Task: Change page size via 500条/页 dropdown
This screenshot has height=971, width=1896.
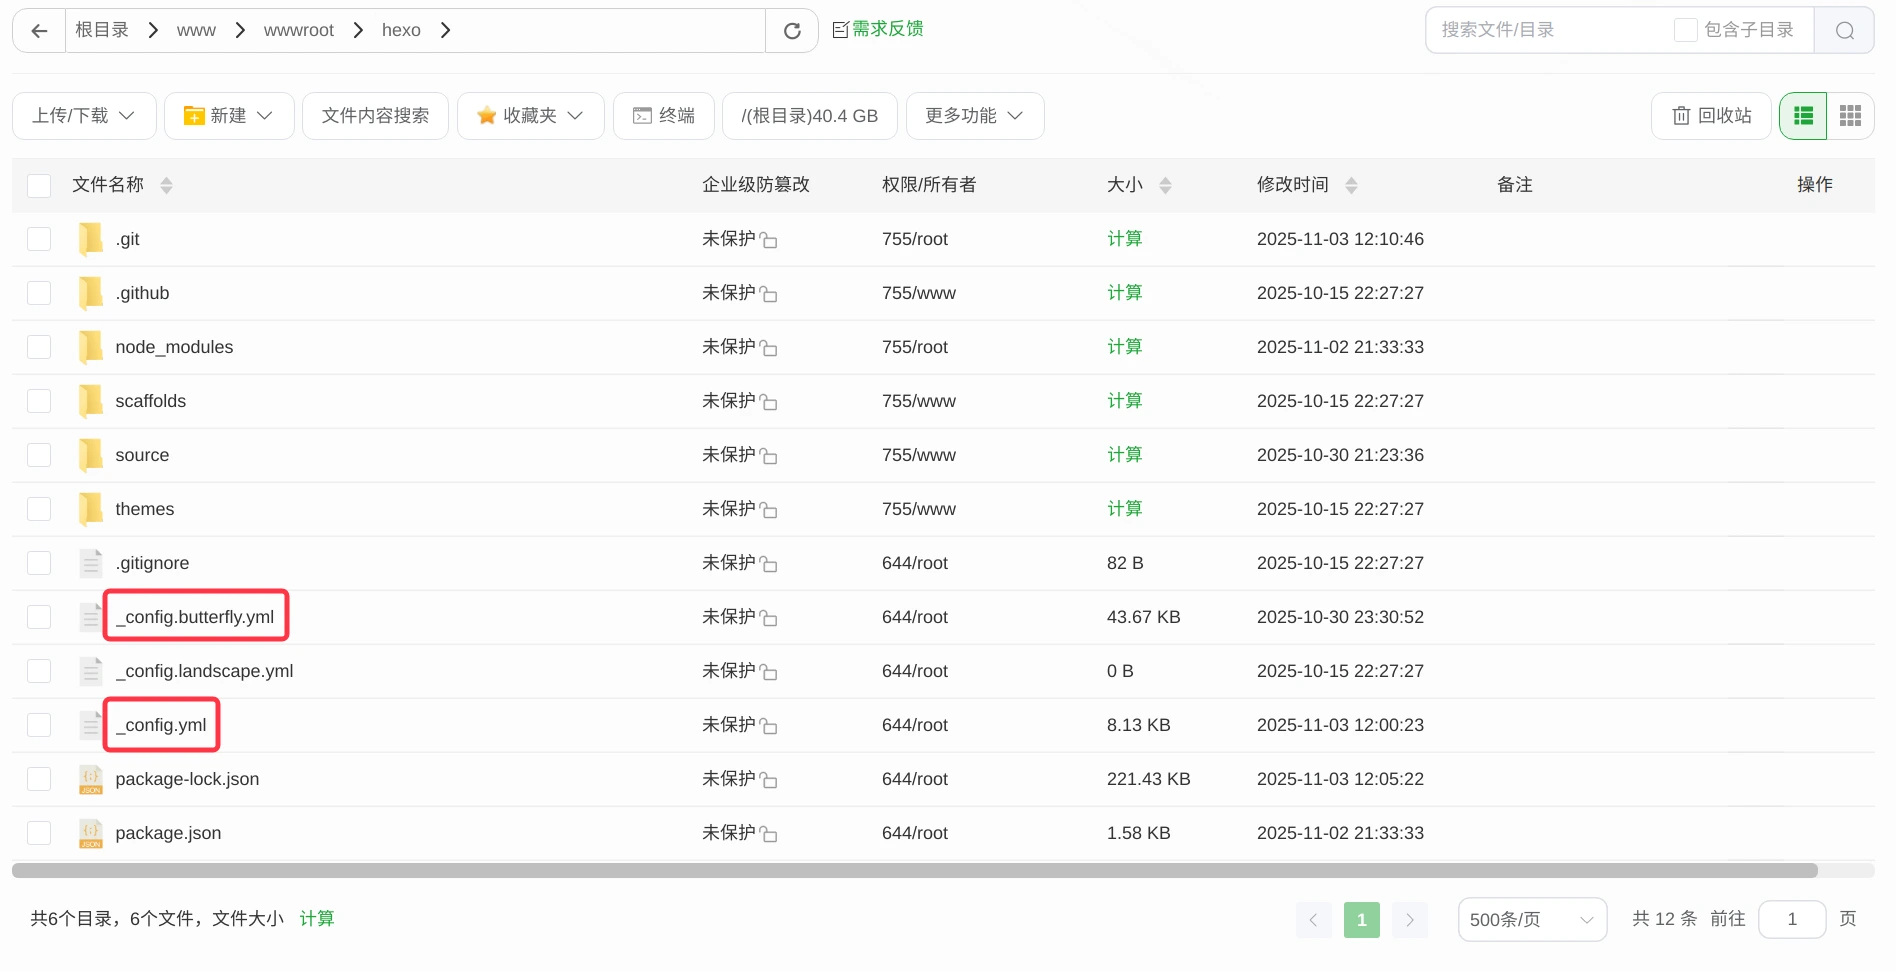Action: tap(1531, 919)
